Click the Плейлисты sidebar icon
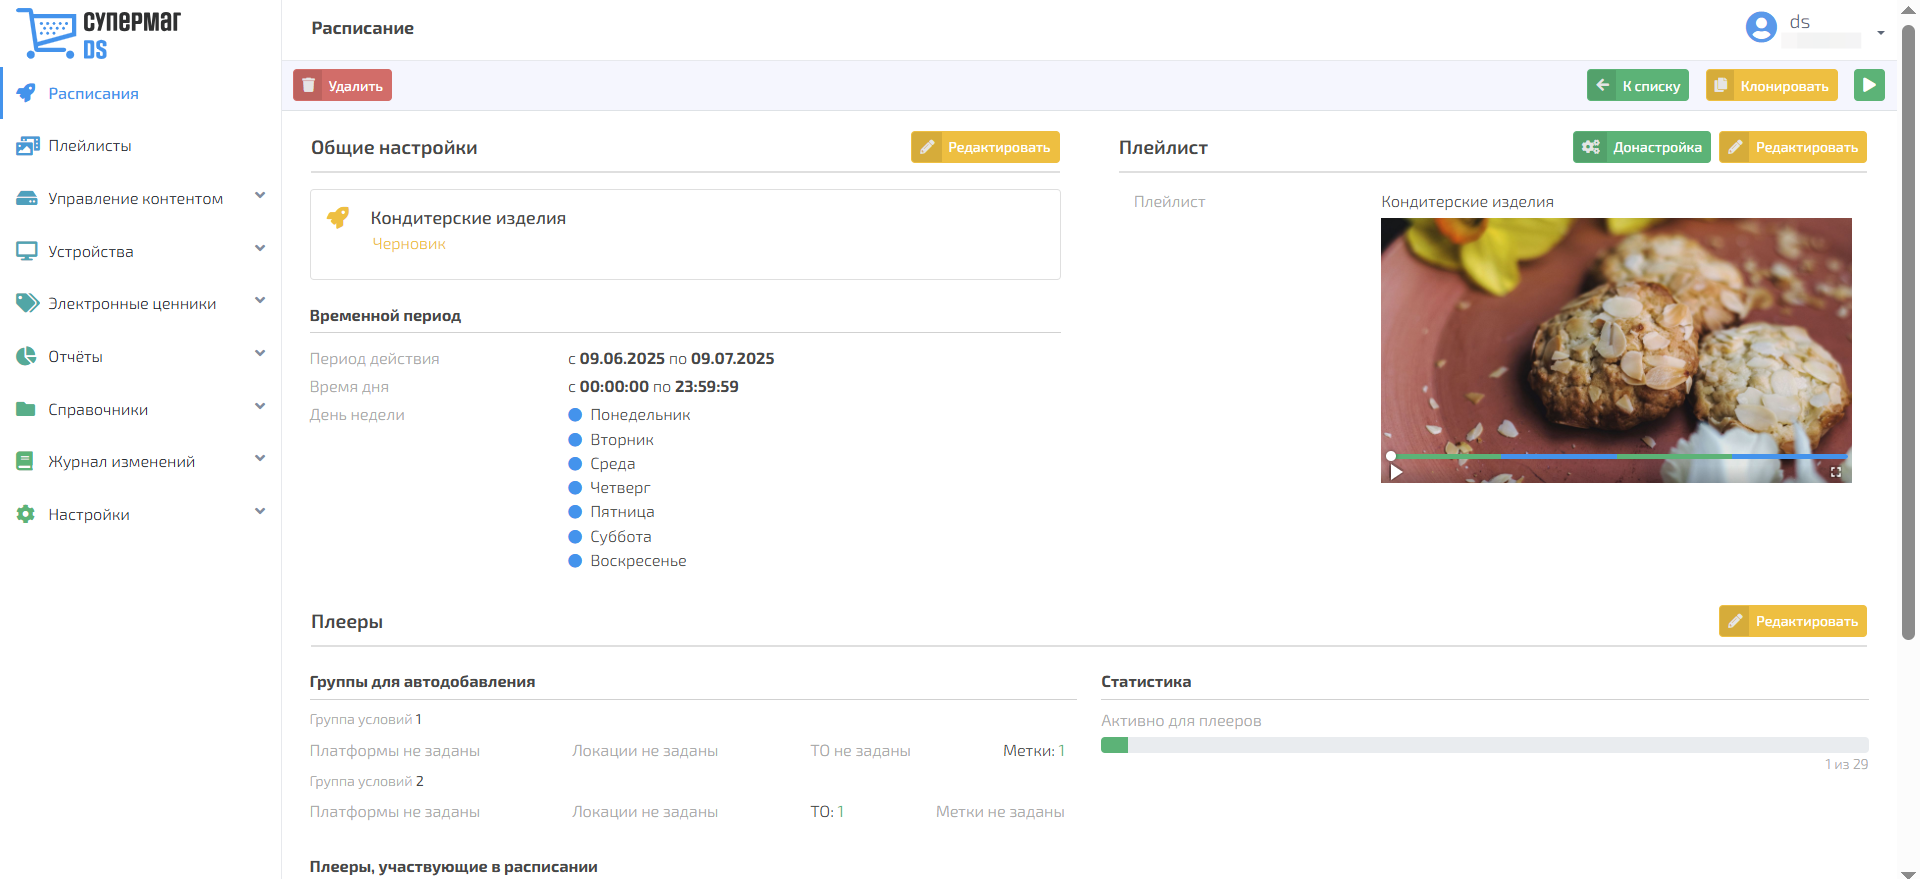This screenshot has height=879, width=1920. point(27,146)
